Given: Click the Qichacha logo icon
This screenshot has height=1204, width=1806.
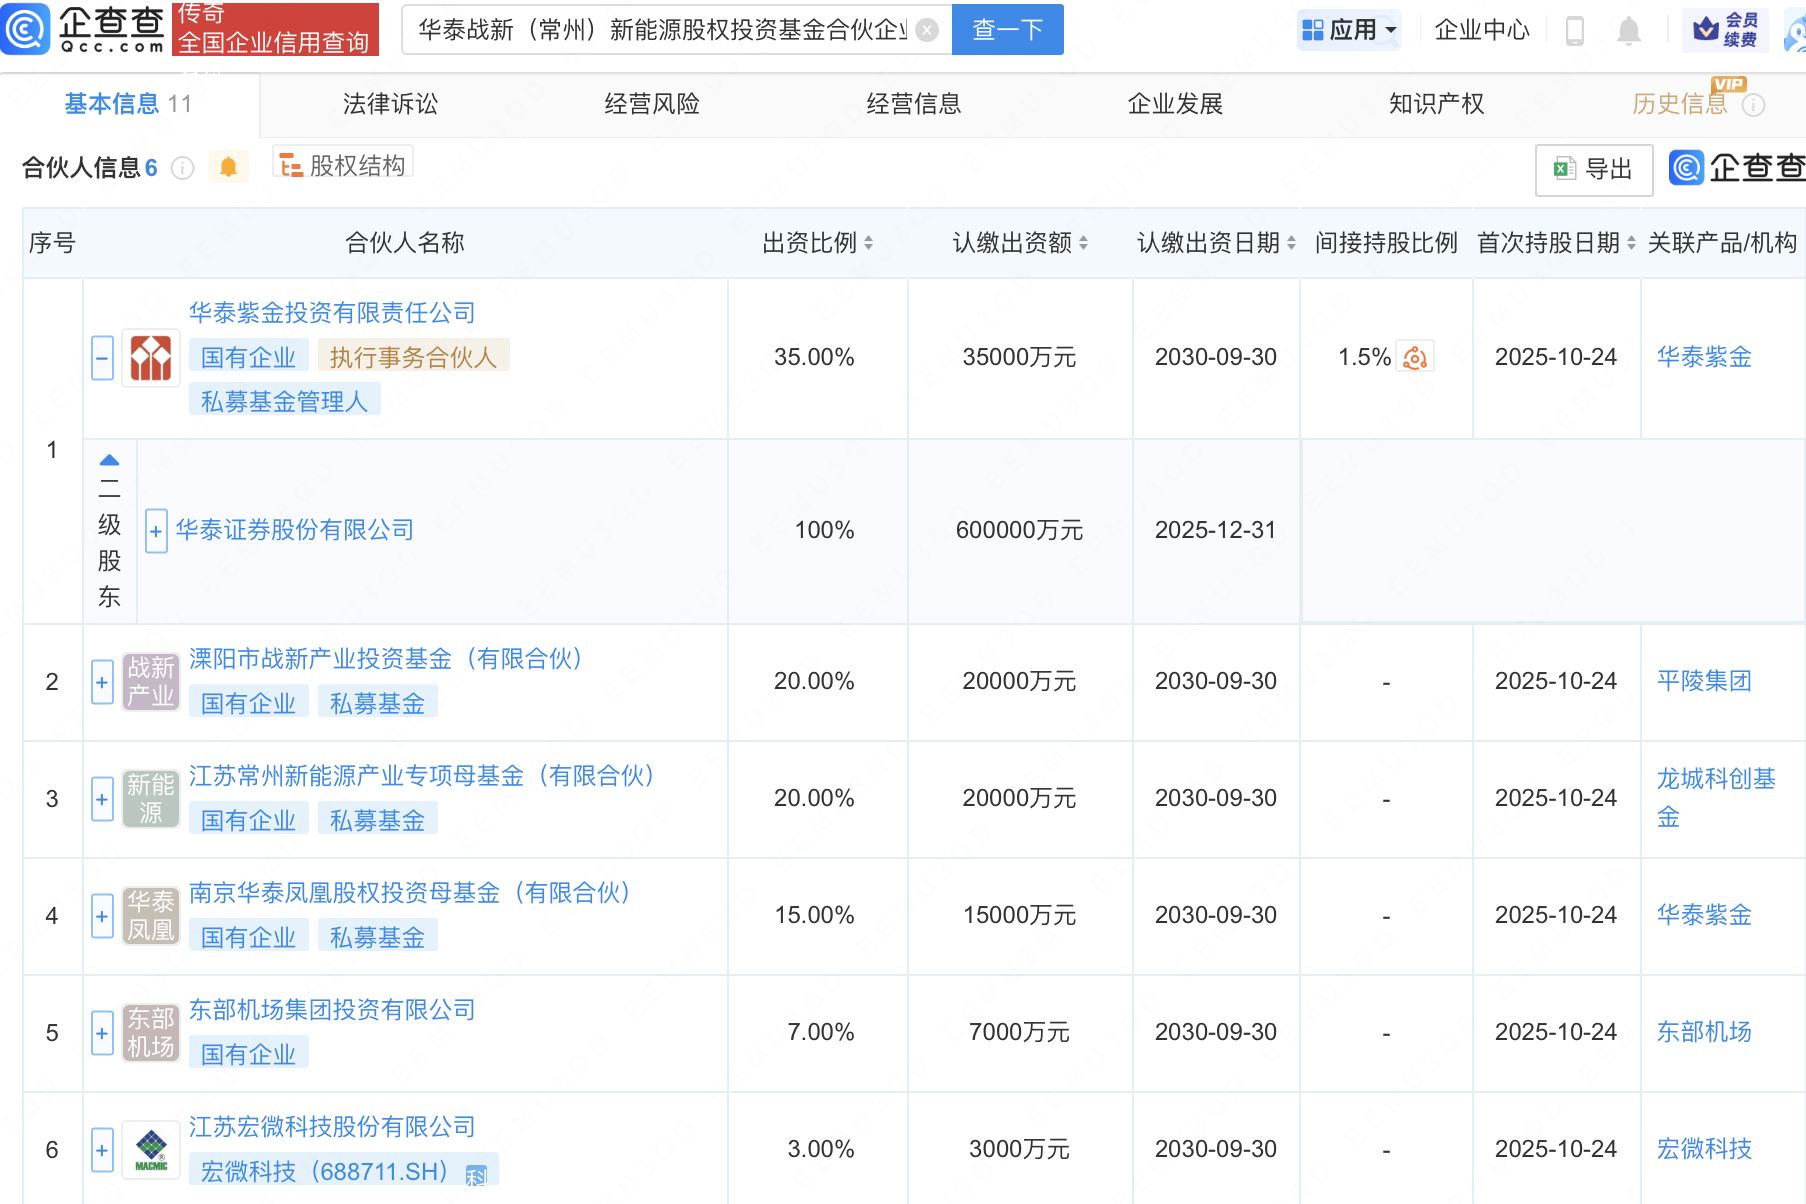Looking at the screenshot, I should click(26, 28).
